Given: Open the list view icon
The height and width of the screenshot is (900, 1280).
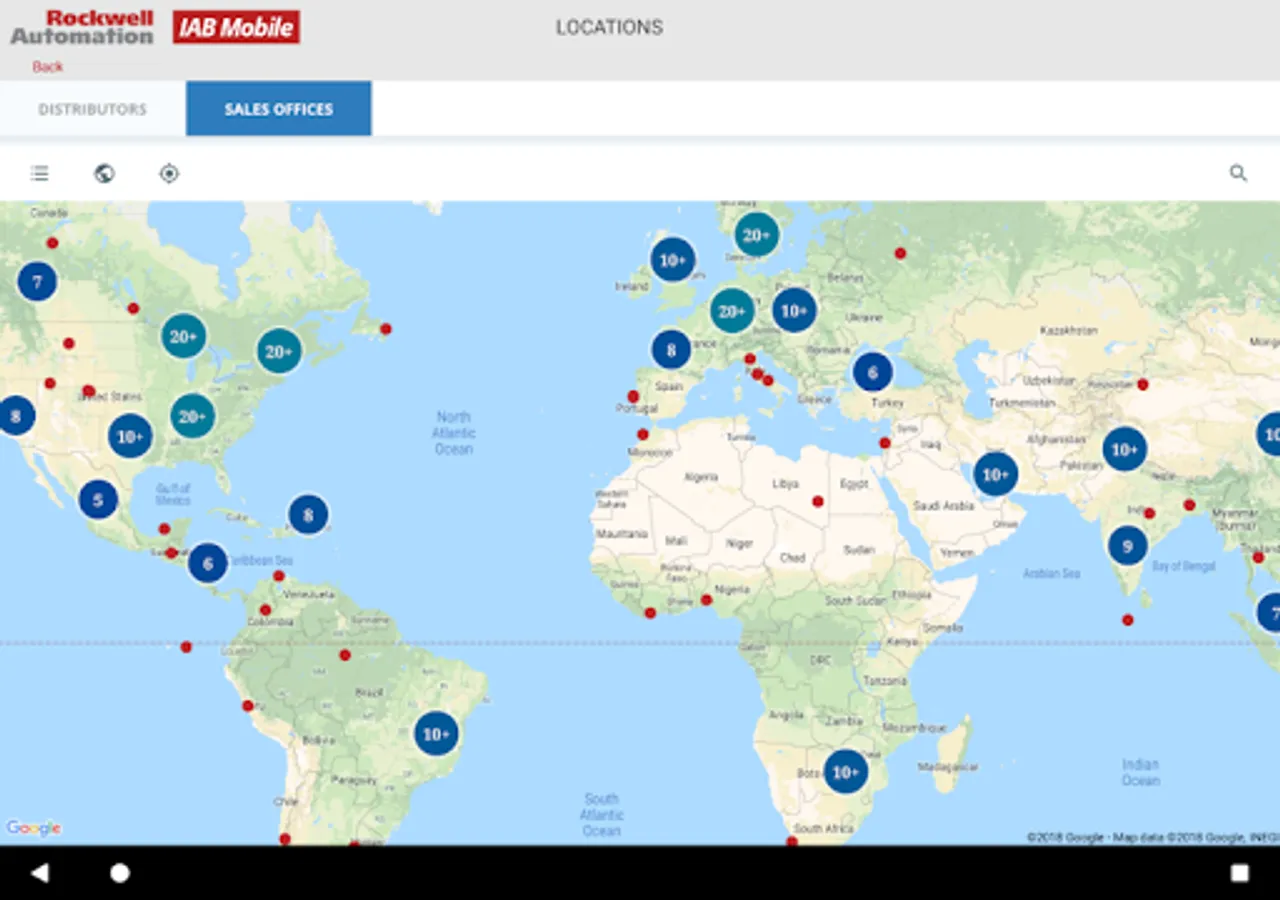Looking at the screenshot, I should [x=40, y=173].
